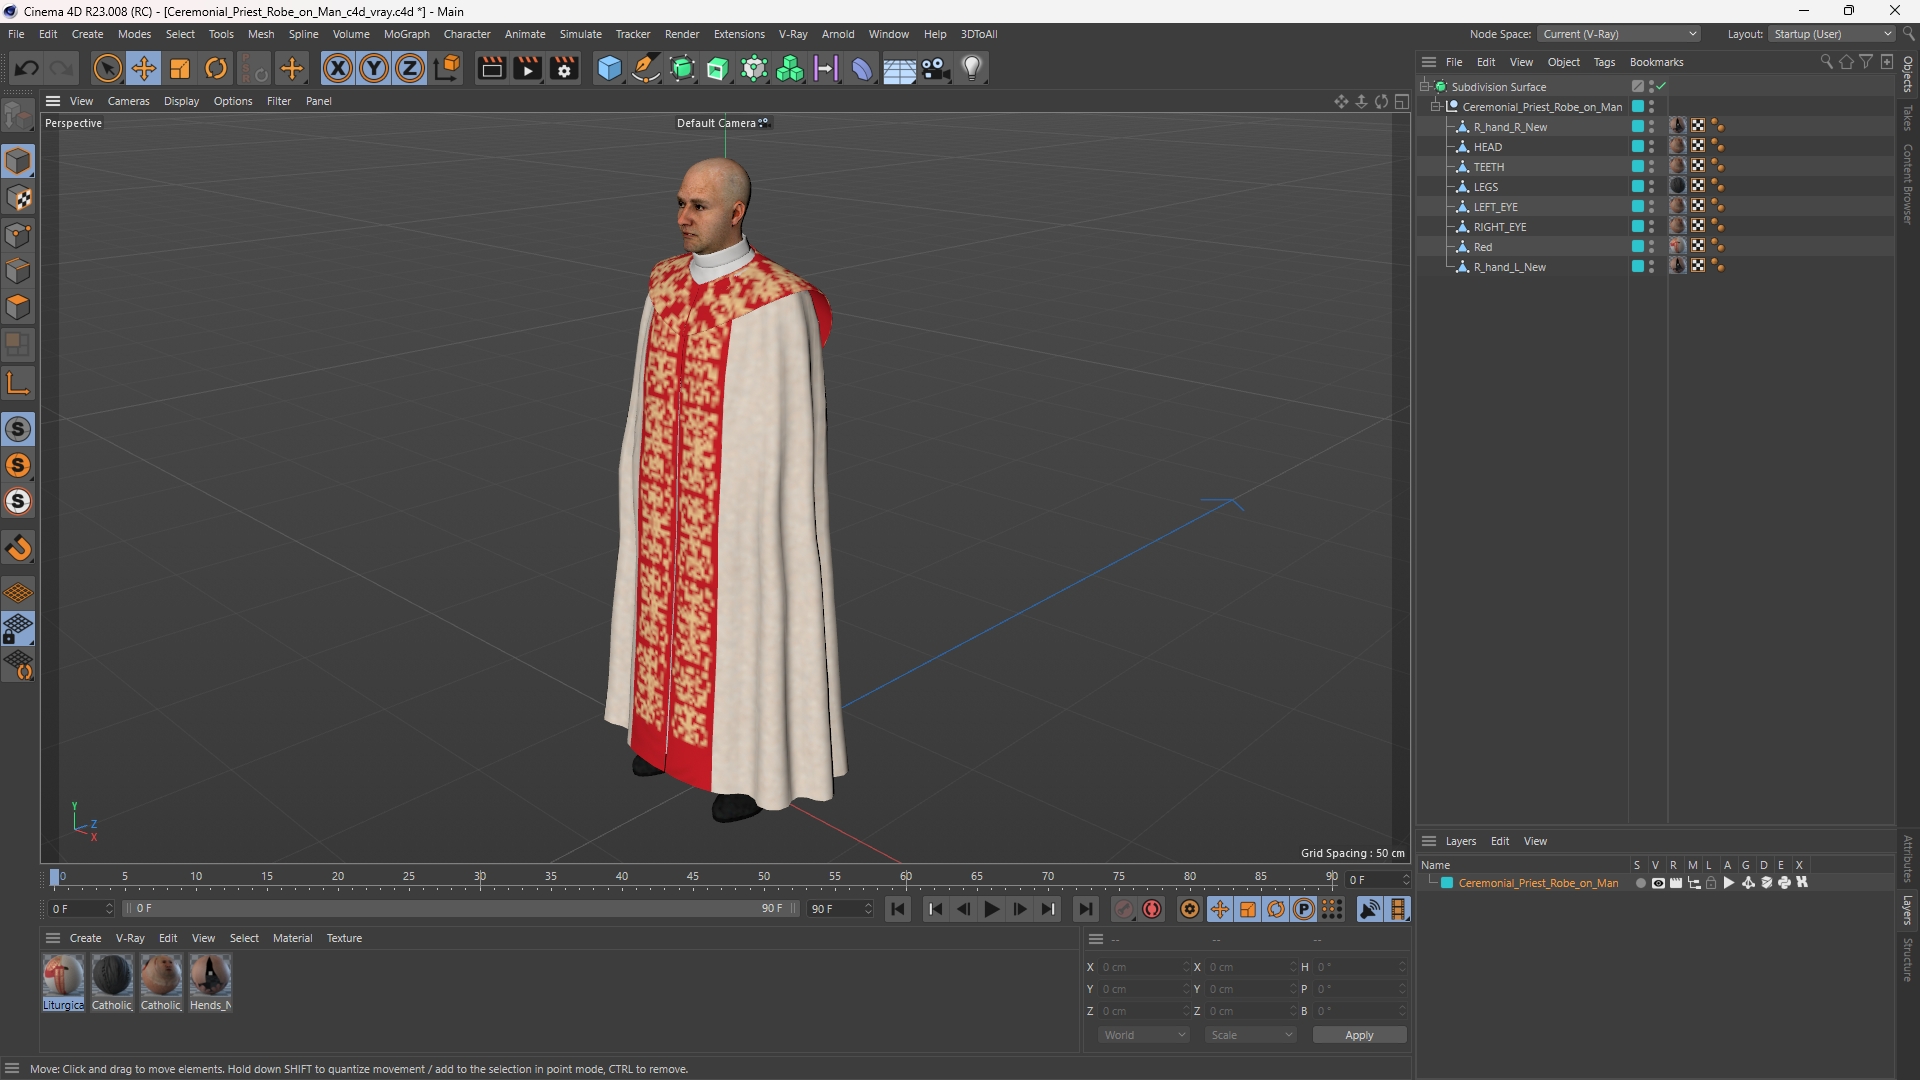This screenshot has height=1080, width=1920.
Task: Collapse the Subdivision Surface tree node
Action: (x=1425, y=87)
